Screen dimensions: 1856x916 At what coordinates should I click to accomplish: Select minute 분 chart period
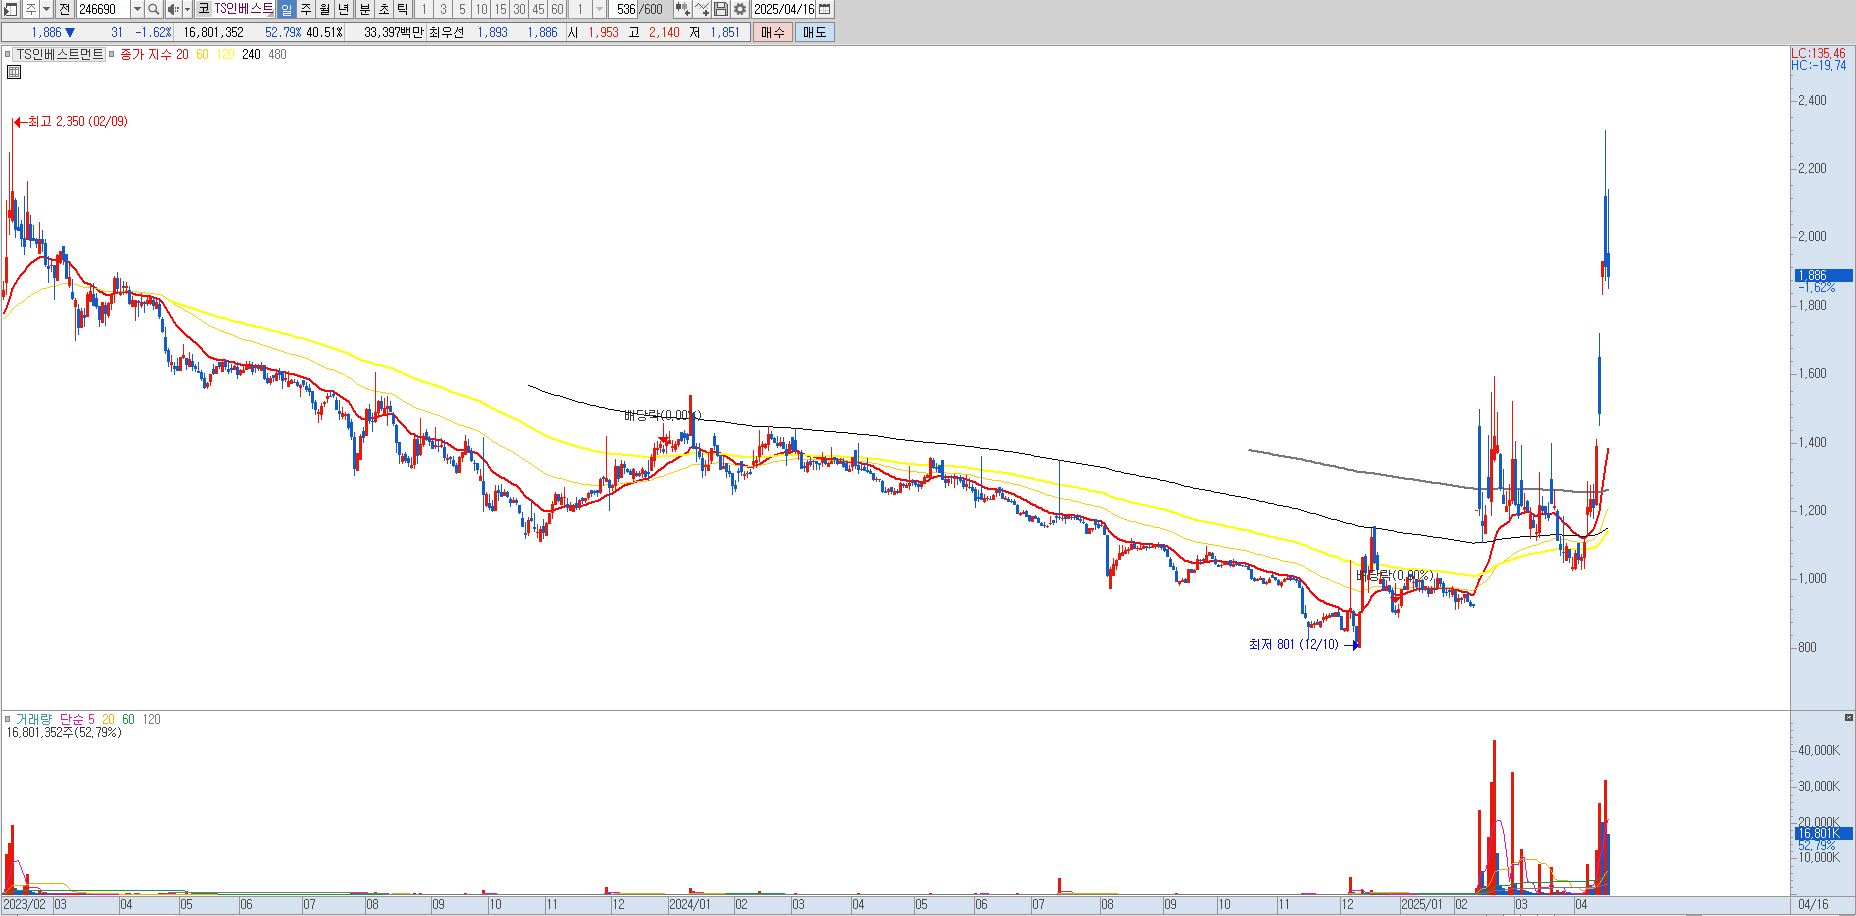coord(365,9)
